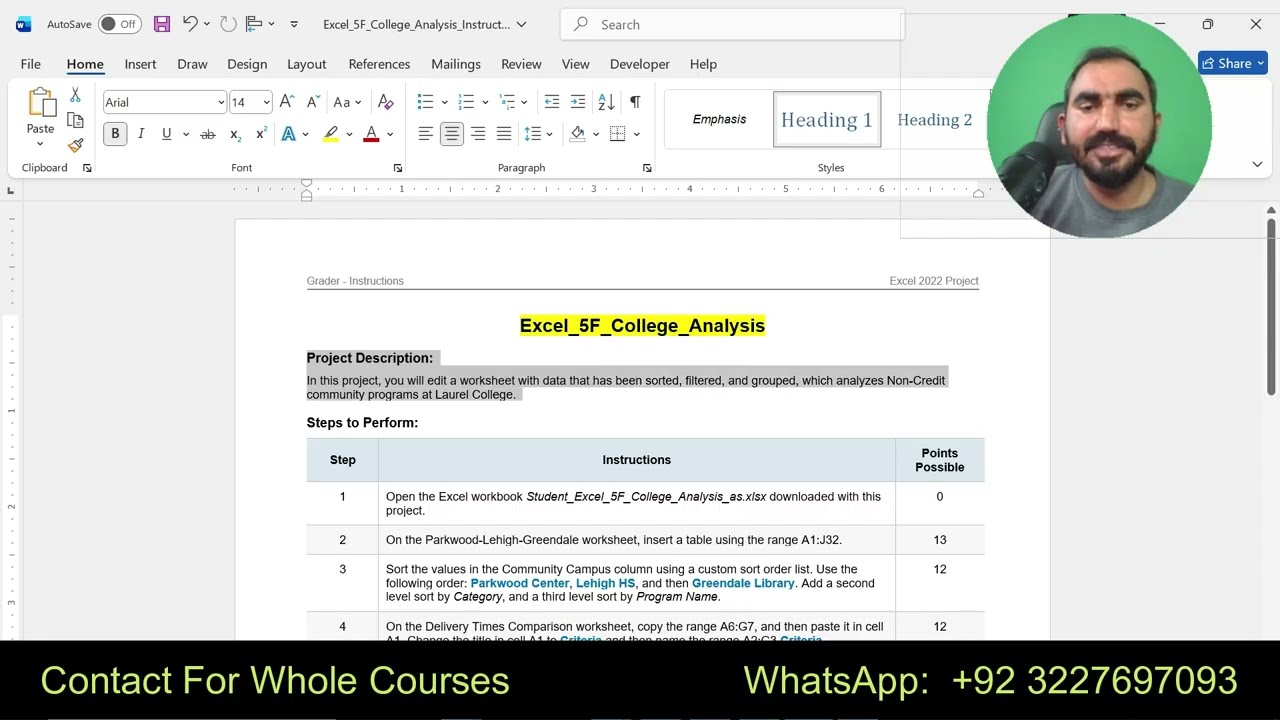The image size is (1280, 720).
Task: Align text left
Action: pos(425,134)
